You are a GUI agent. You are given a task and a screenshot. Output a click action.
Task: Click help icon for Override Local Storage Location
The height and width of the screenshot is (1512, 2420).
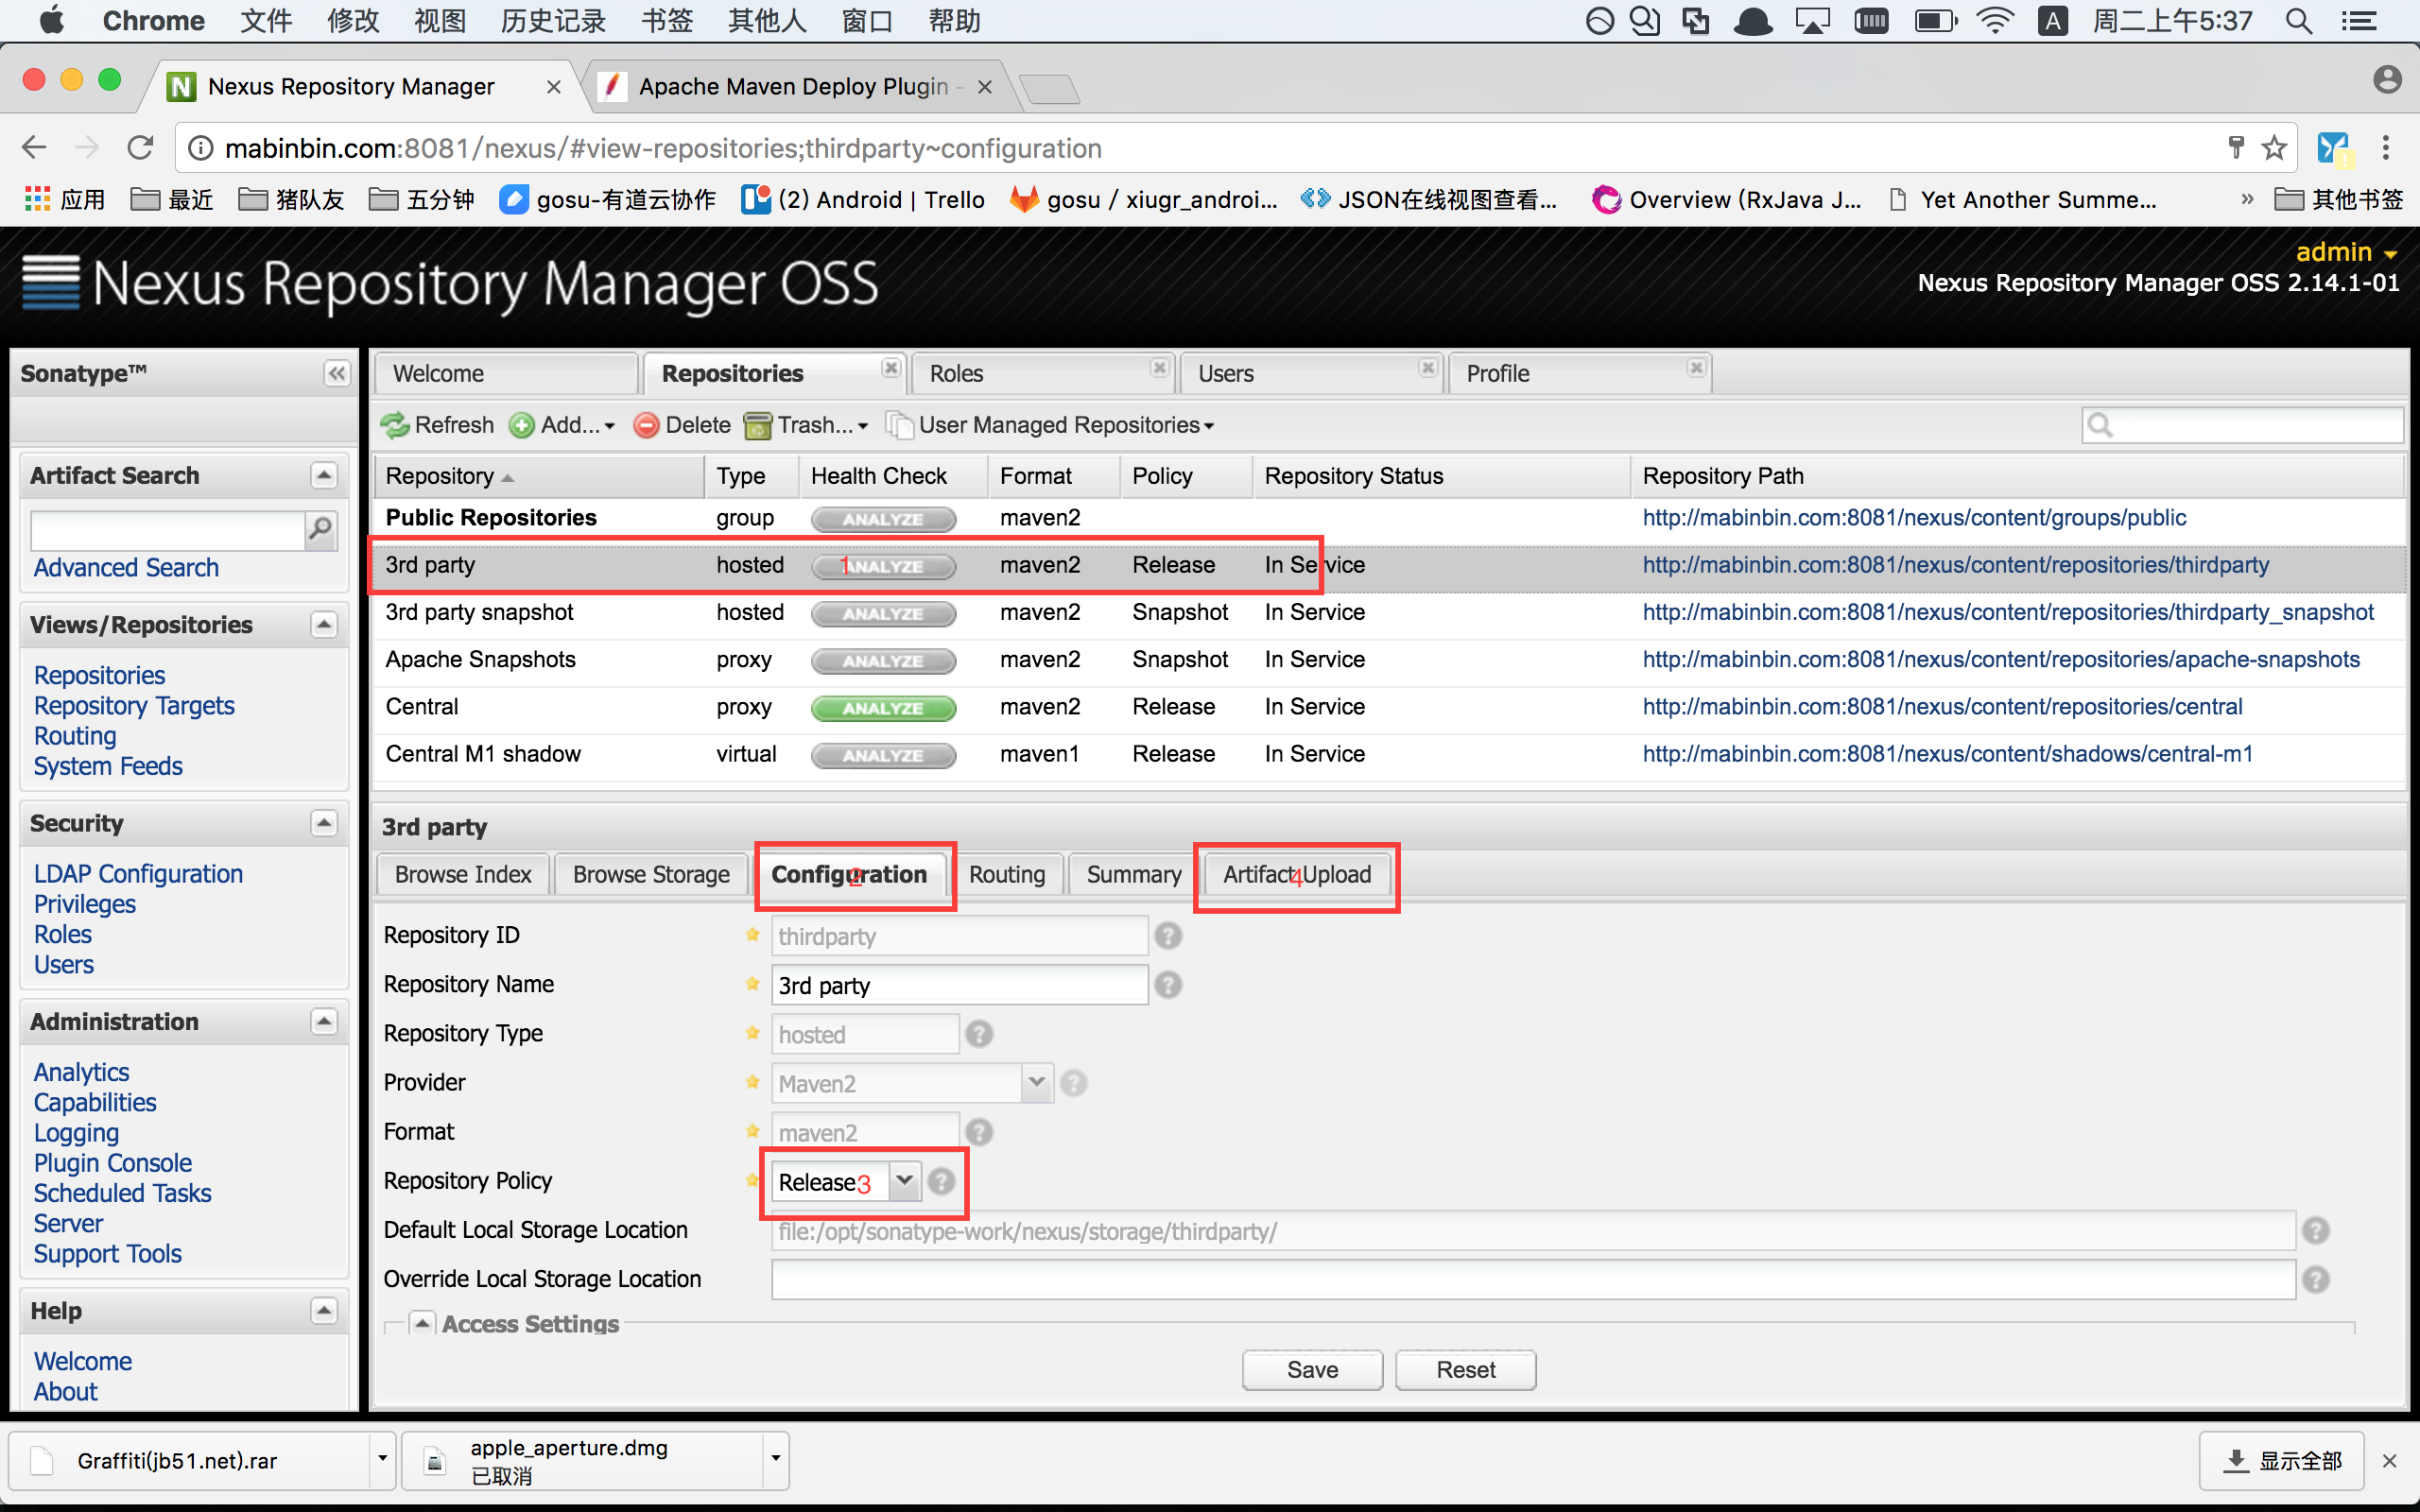[x=2315, y=1279]
